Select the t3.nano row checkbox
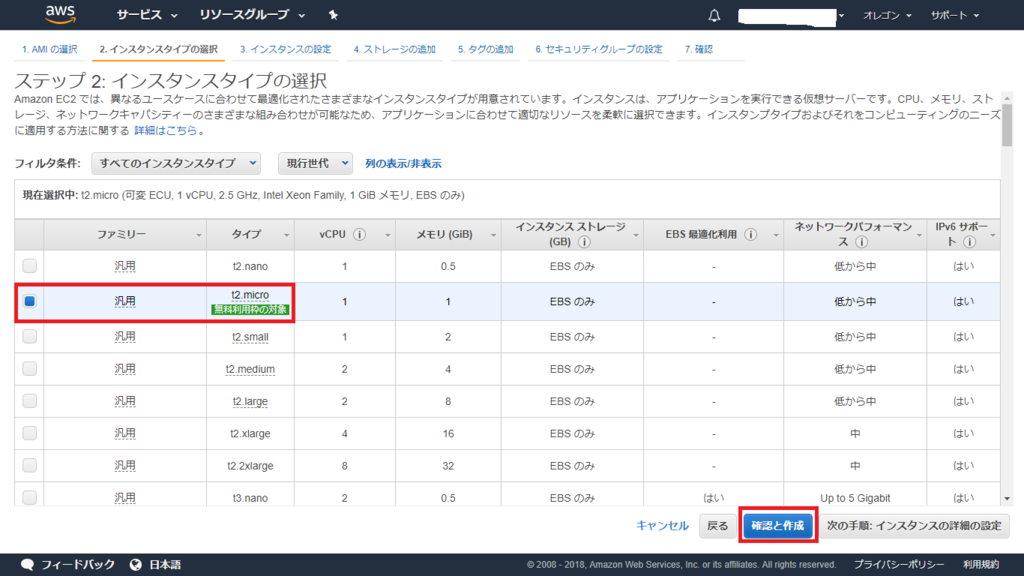The width and height of the screenshot is (1024, 576). pyautogui.click(x=29, y=497)
